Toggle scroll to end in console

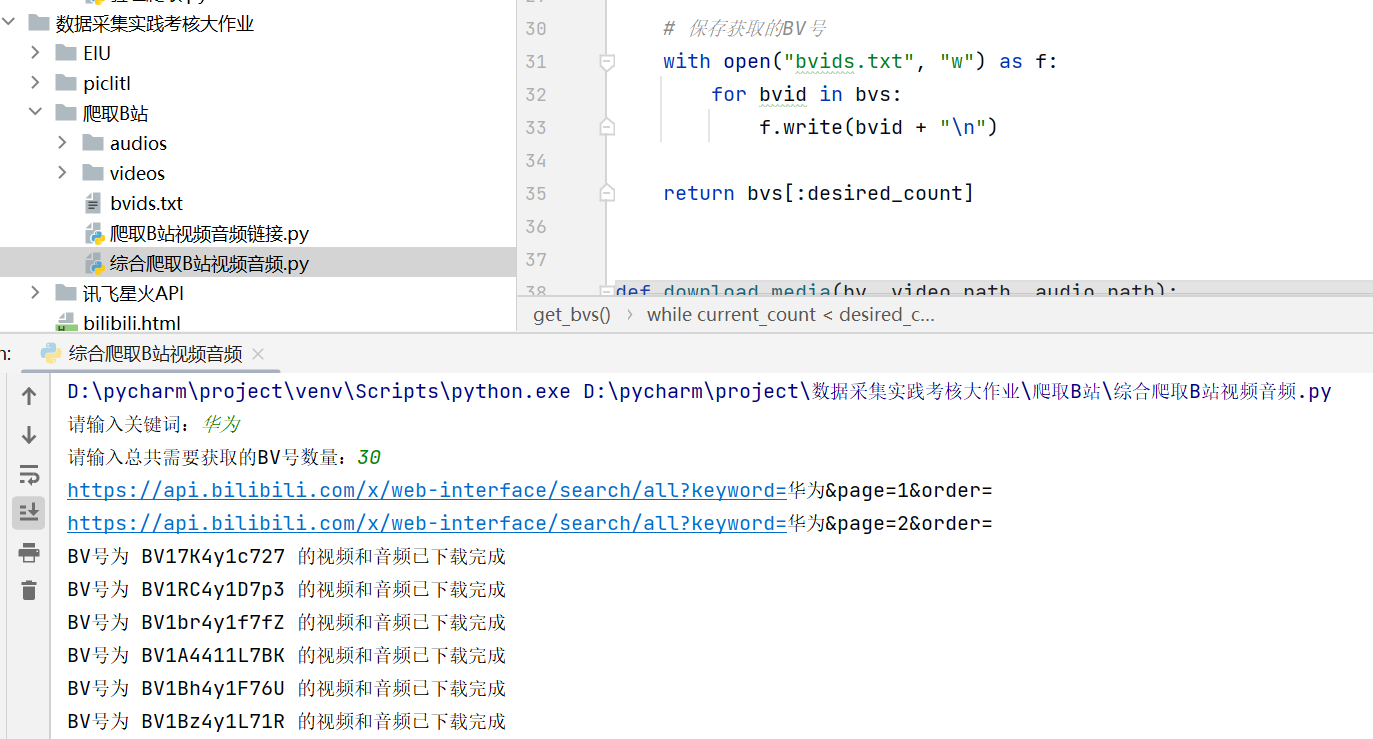click(x=29, y=513)
